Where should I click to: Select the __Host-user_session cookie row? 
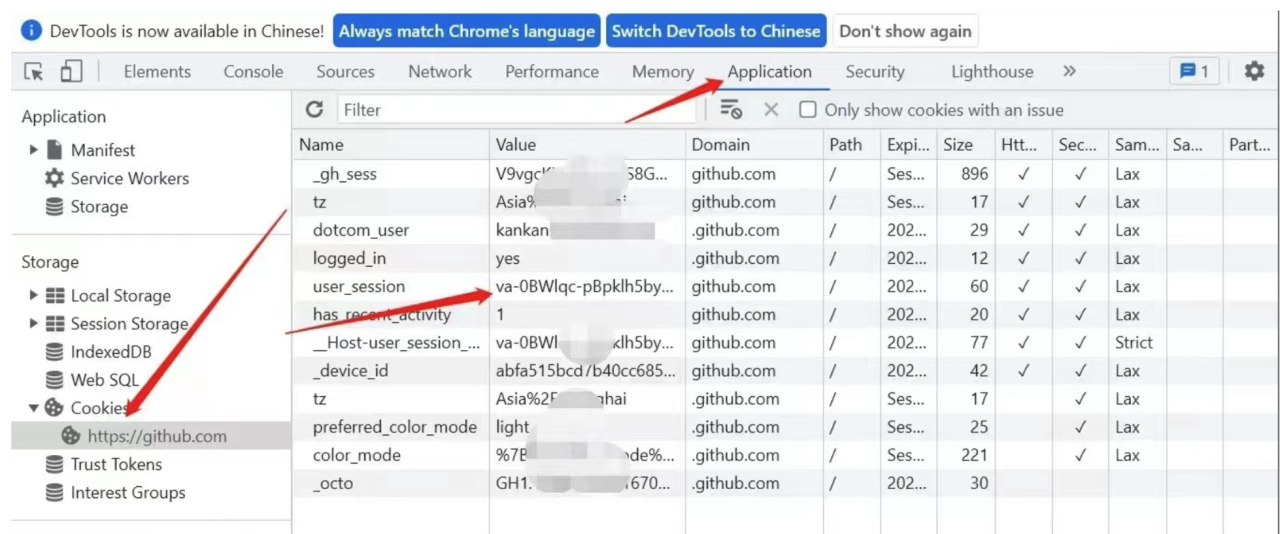pos(785,342)
